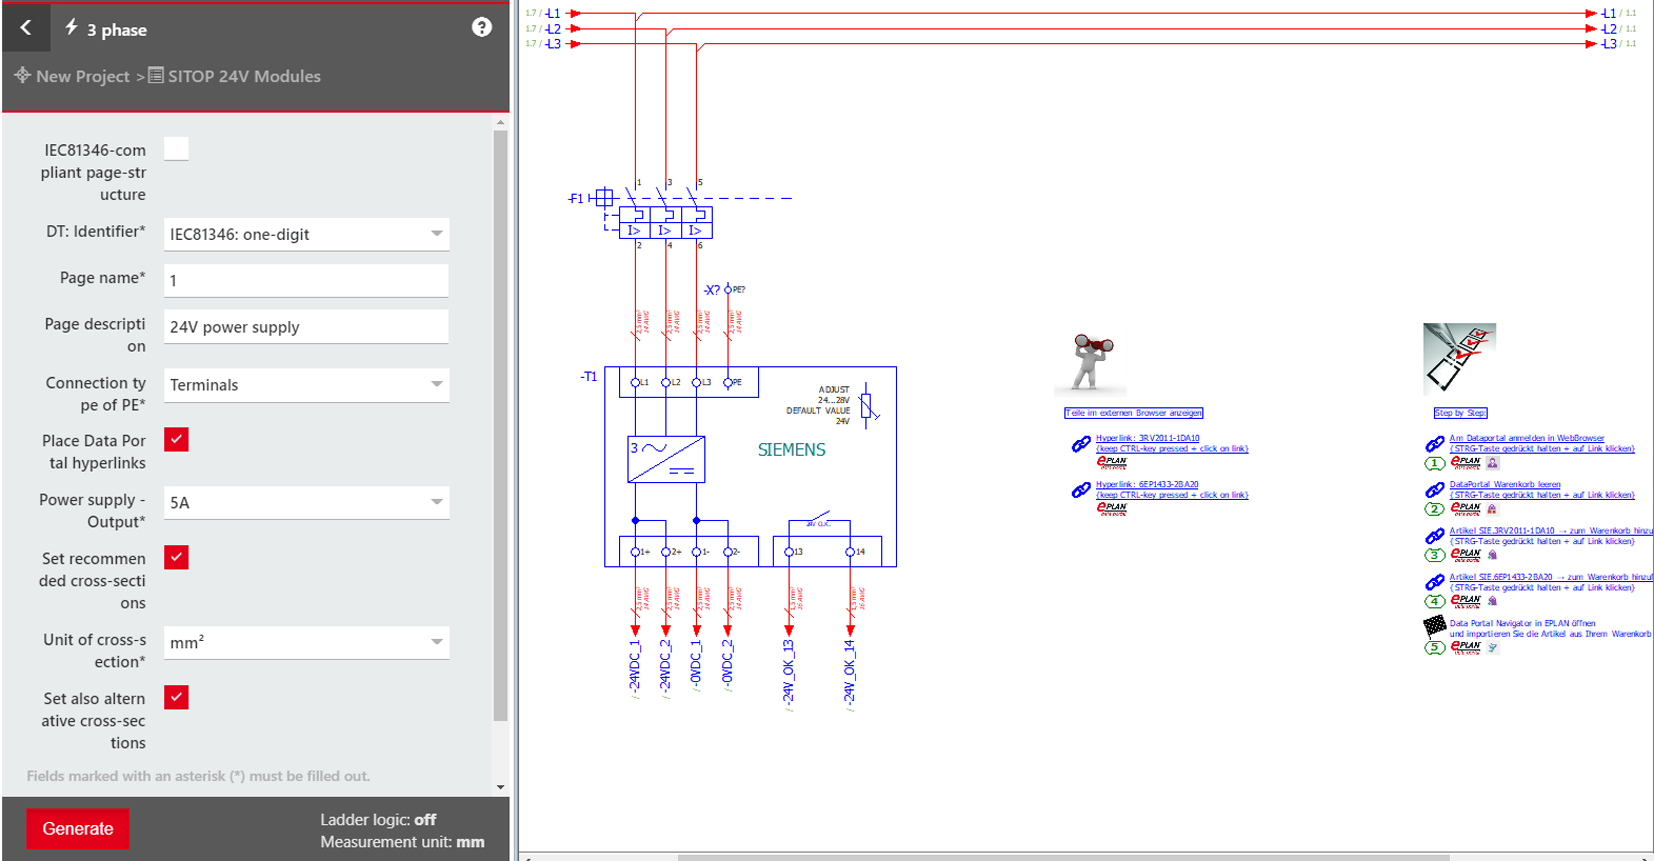Click EPLAN logo under Hyperlink 3RV2011-1DA10
The height and width of the screenshot is (861, 1654).
click(1112, 462)
